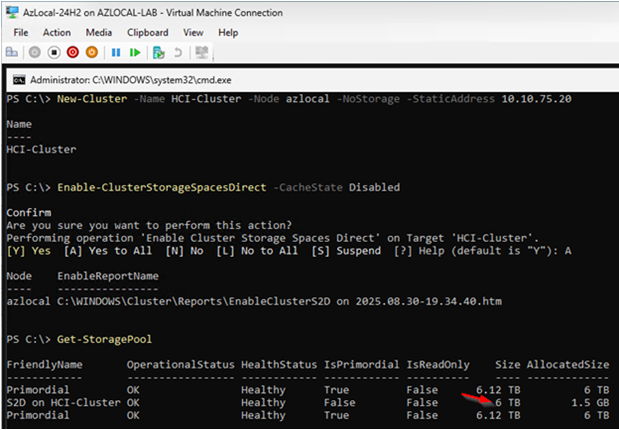Open the View menu
This screenshot has height=430, width=619.
pyautogui.click(x=193, y=32)
